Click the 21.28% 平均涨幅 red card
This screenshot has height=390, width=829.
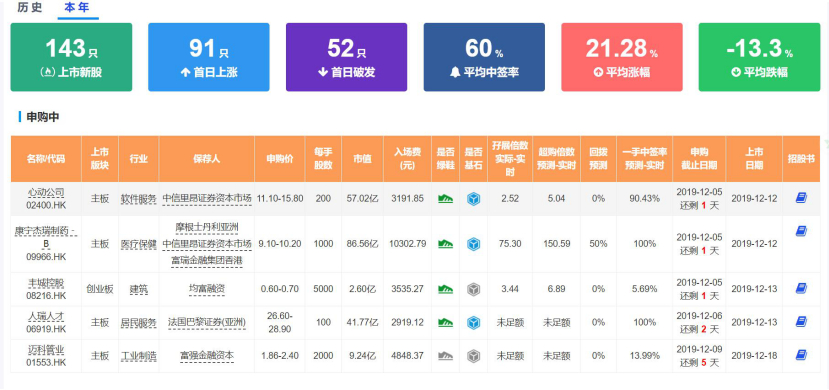click(622, 57)
